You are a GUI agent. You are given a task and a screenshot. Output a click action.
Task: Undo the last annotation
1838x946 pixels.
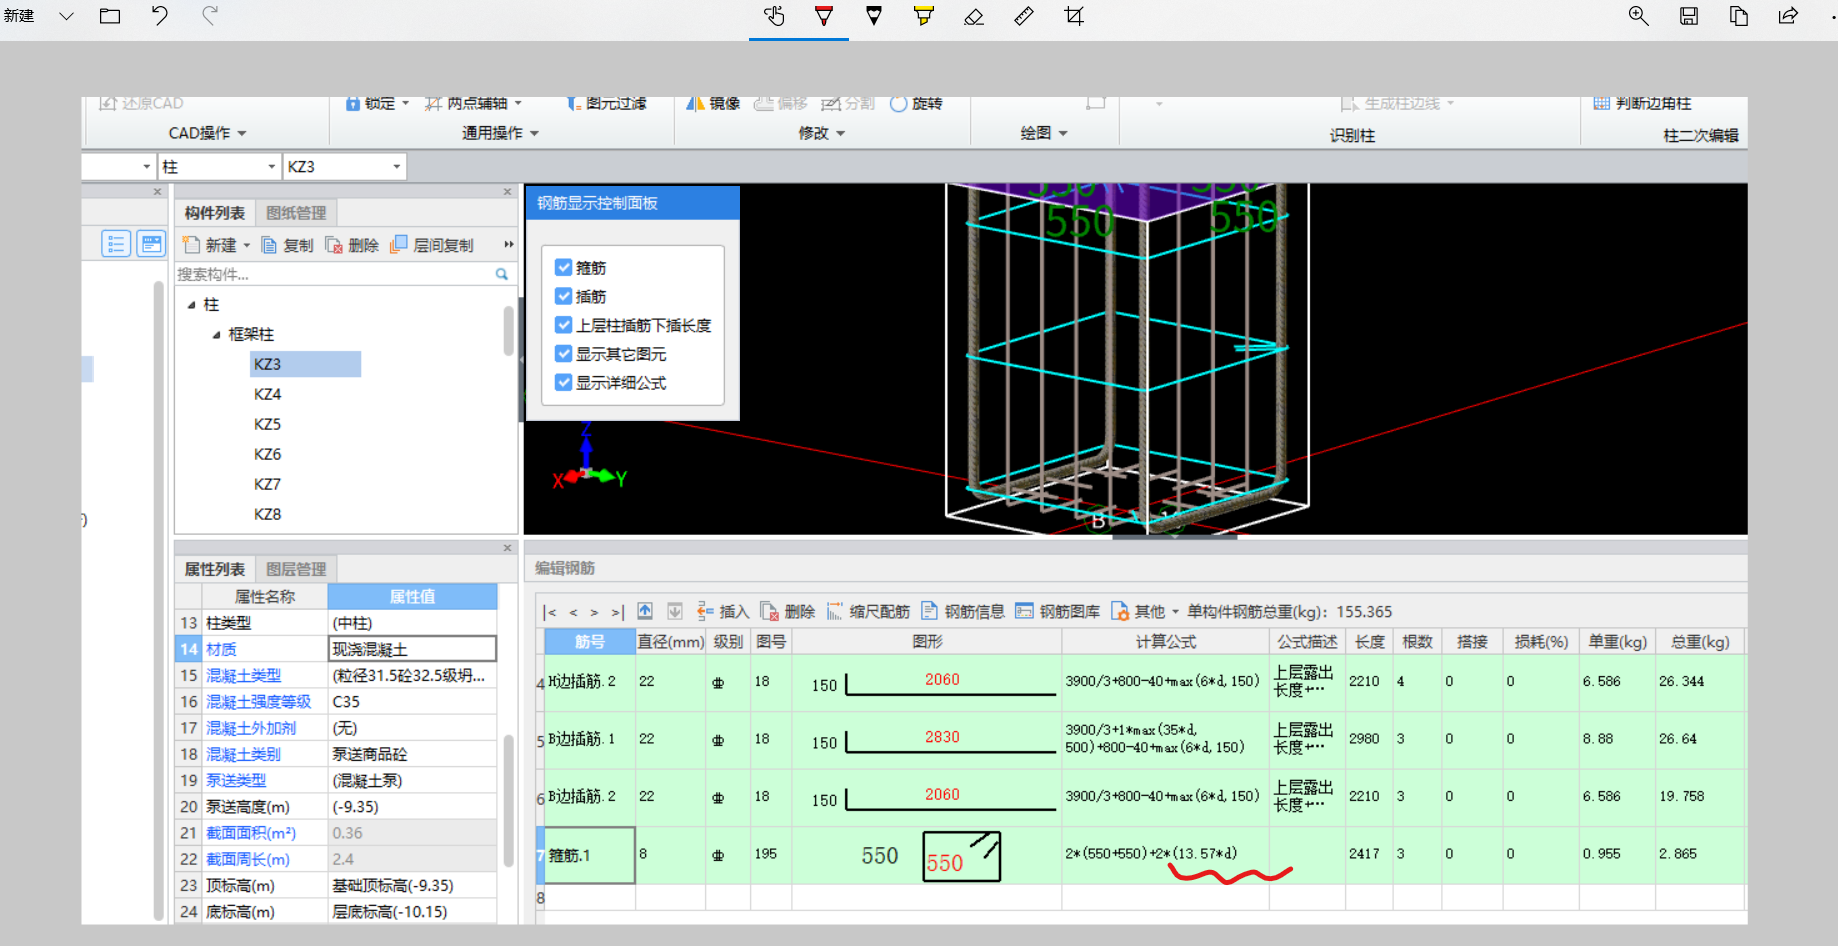(160, 16)
